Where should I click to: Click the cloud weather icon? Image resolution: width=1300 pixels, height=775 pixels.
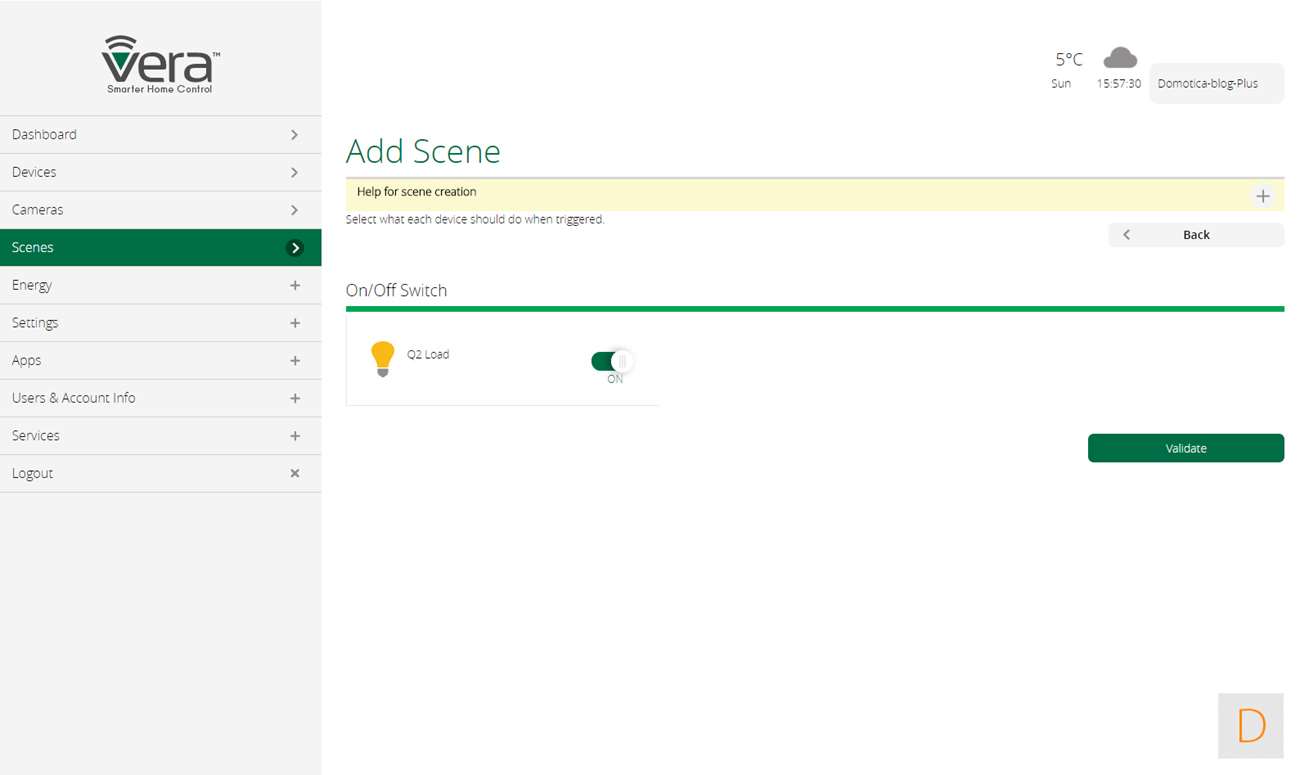[x=1119, y=58]
